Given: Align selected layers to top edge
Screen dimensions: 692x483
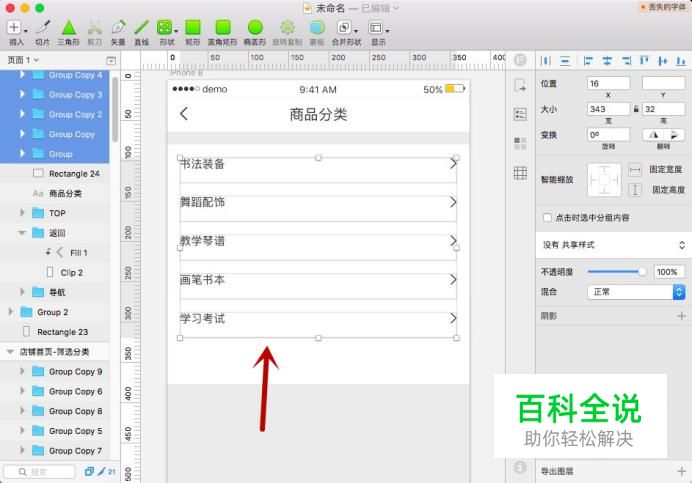Looking at the screenshot, I should (644, 61).
